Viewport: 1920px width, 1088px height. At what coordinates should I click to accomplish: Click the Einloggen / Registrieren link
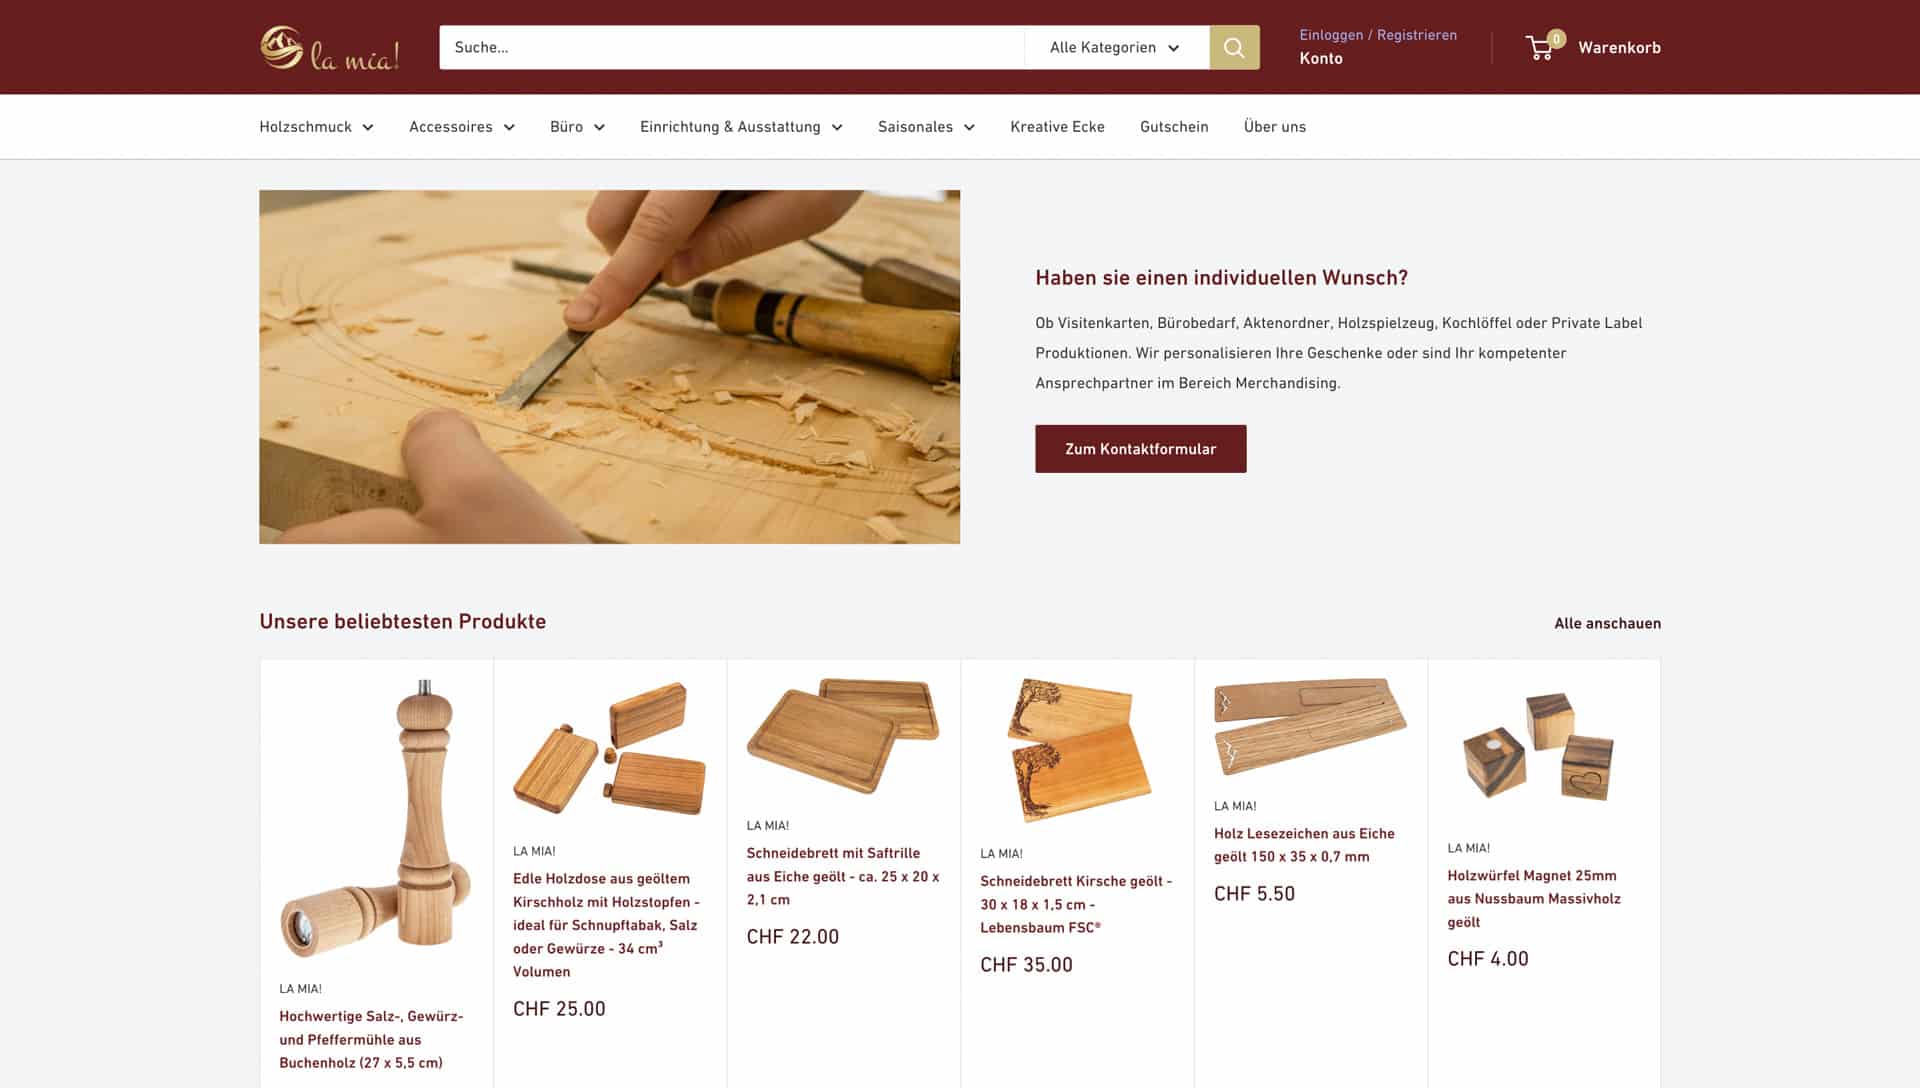[1377, 35]
